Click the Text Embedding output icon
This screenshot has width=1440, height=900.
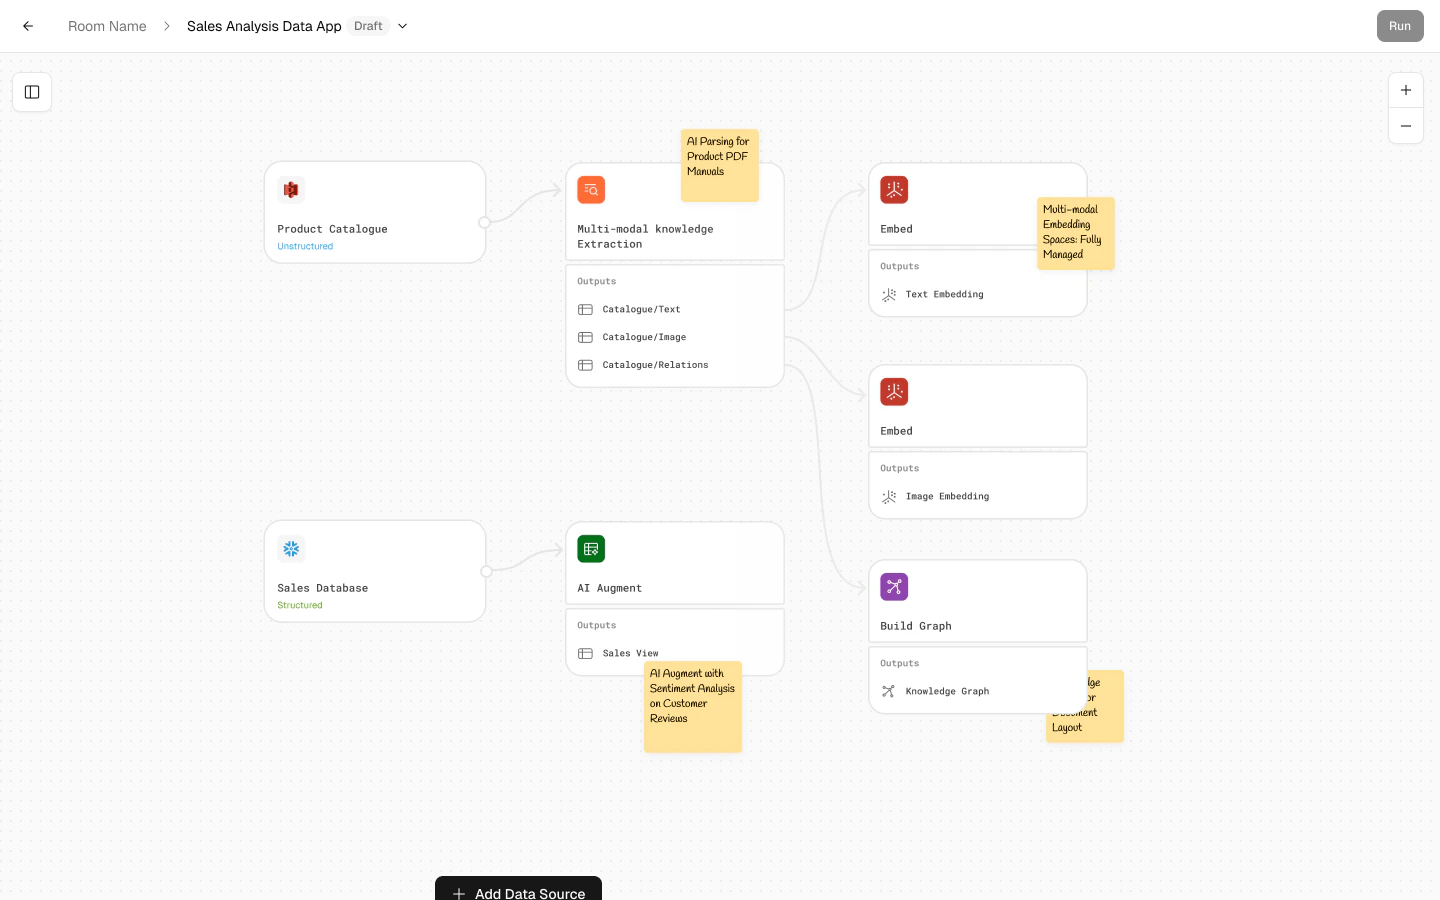click(888, 295)
